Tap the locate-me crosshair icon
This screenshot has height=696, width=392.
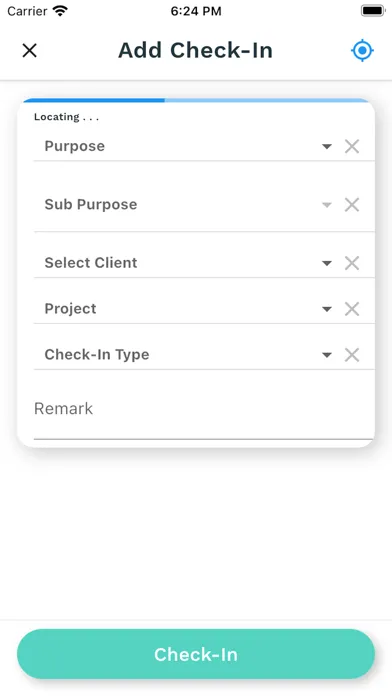coord(362,51)
